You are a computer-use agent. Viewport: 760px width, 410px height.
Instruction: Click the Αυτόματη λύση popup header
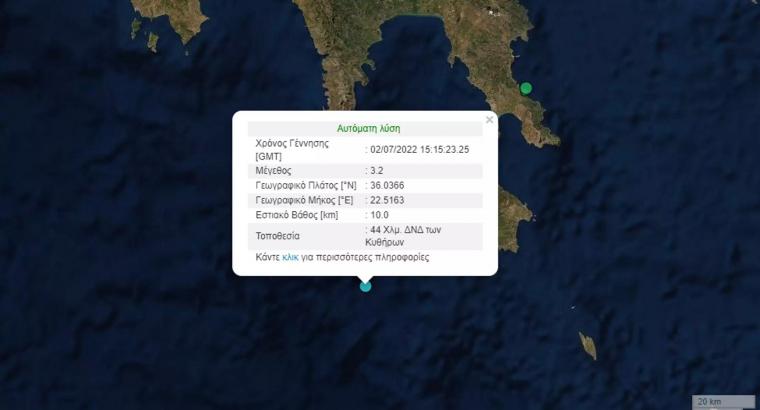[368, 128]
